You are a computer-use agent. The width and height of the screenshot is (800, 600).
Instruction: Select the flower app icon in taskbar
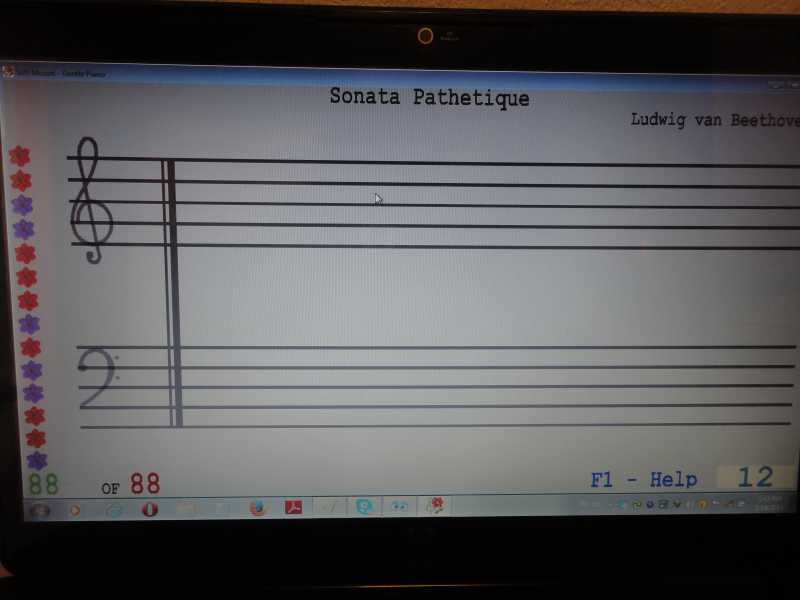click(x=435, y=505)
